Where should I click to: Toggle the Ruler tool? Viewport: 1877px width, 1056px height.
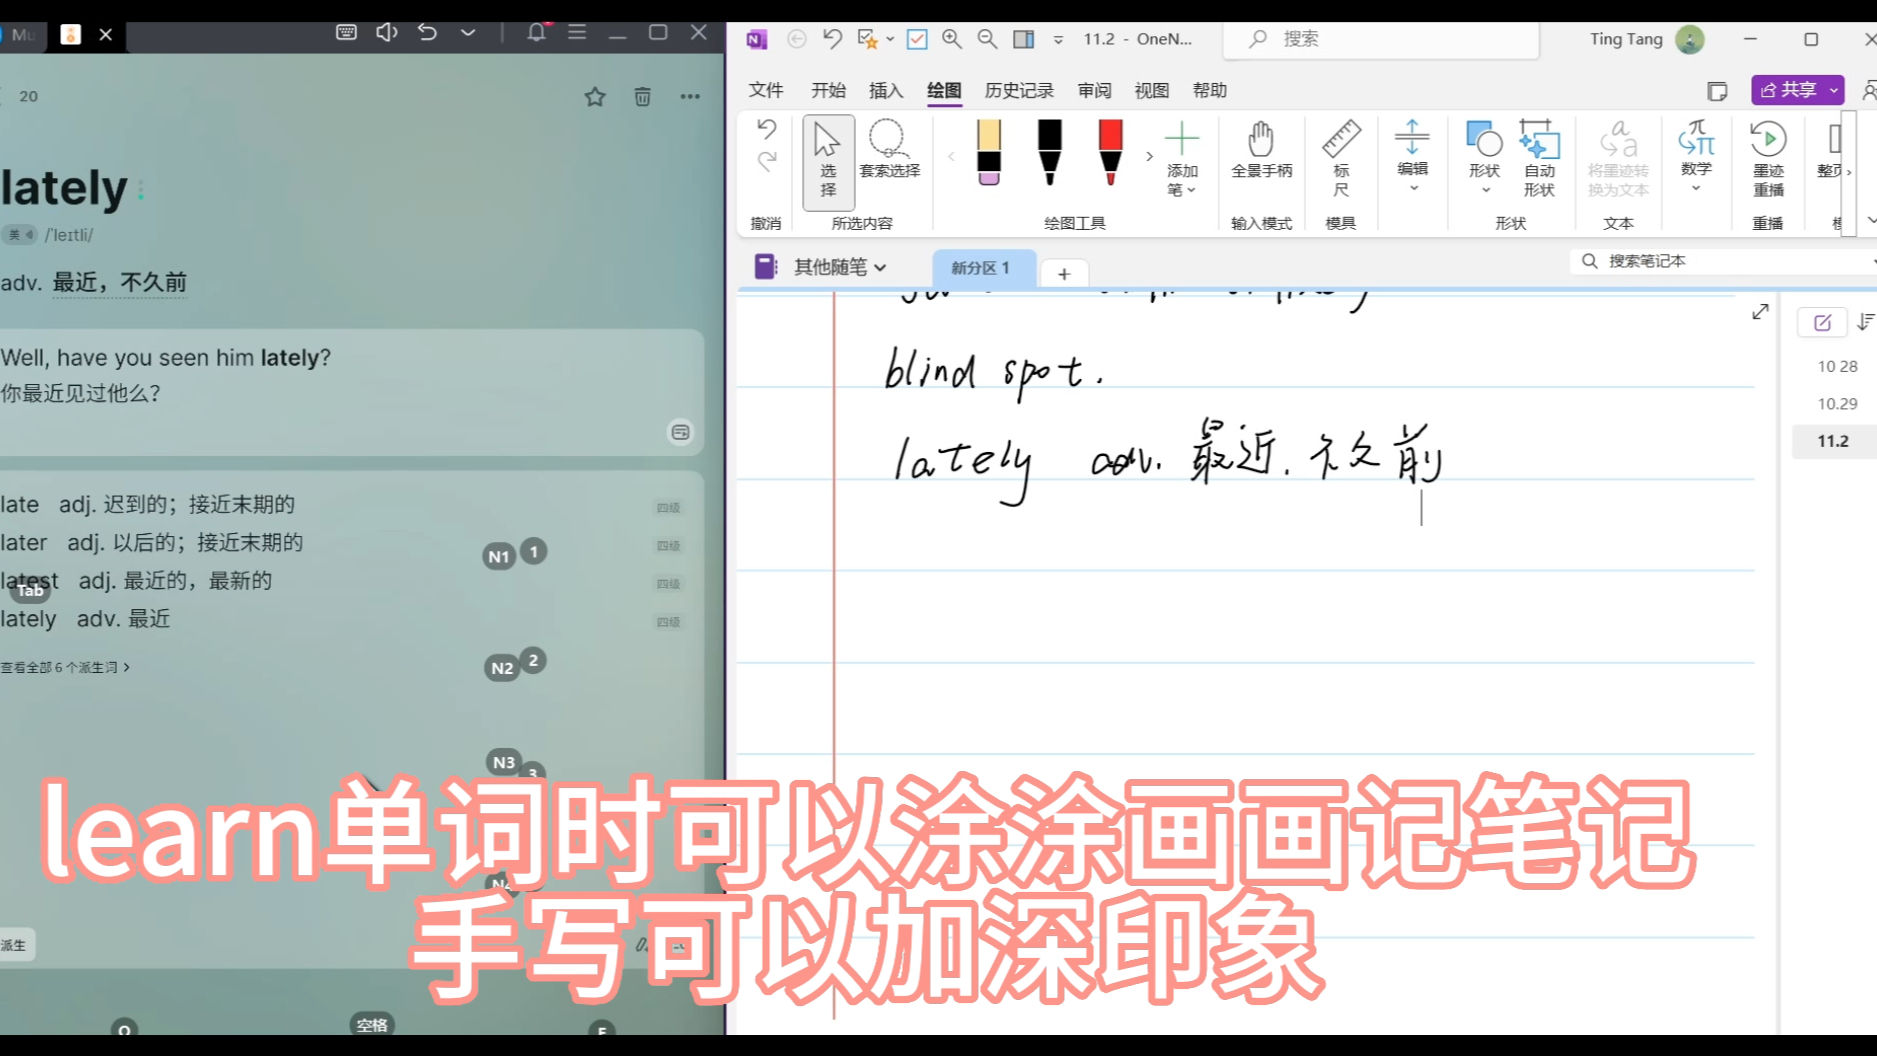click(1341, 158)
